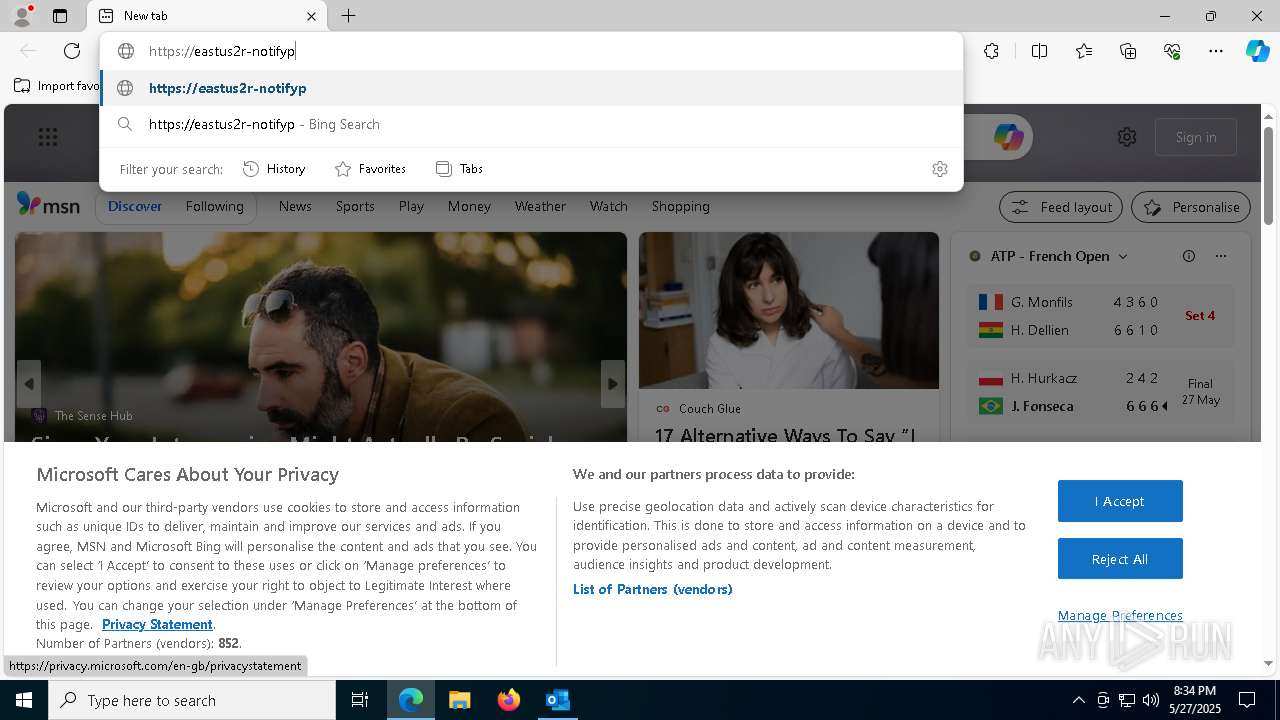Open the Couch Glue article thumbnail
This screenshot has height=720, width=1280.
click(x=789, y=311)
